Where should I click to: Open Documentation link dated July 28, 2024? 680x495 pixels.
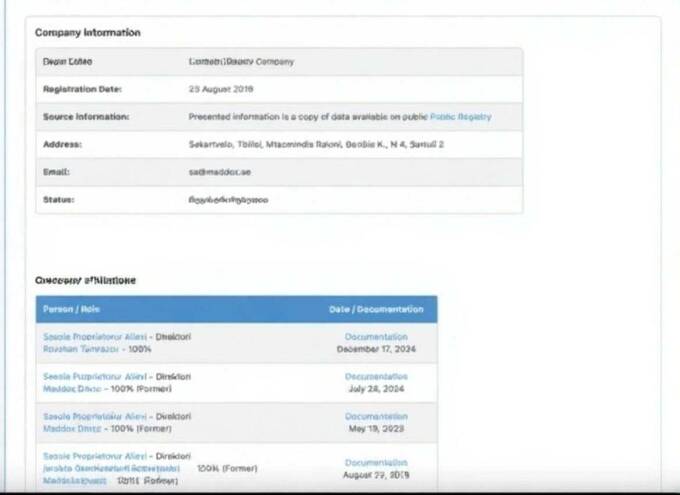click(376, 377)
